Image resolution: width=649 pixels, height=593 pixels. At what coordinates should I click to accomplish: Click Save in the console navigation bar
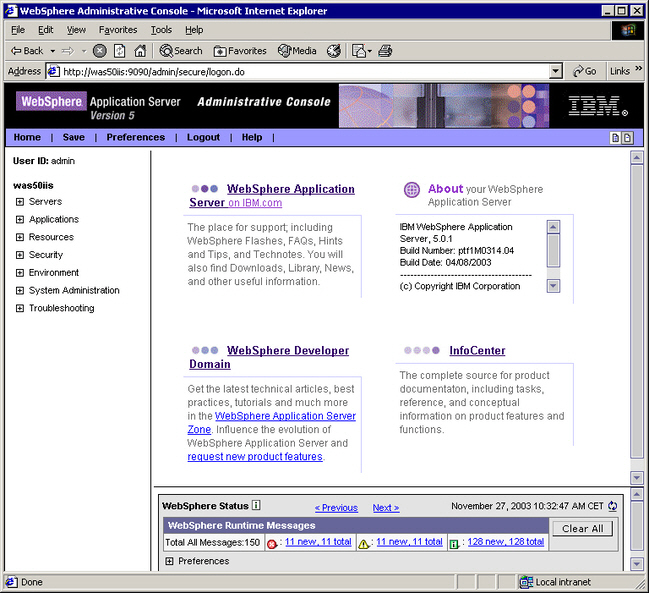click(x=74, y=137)
